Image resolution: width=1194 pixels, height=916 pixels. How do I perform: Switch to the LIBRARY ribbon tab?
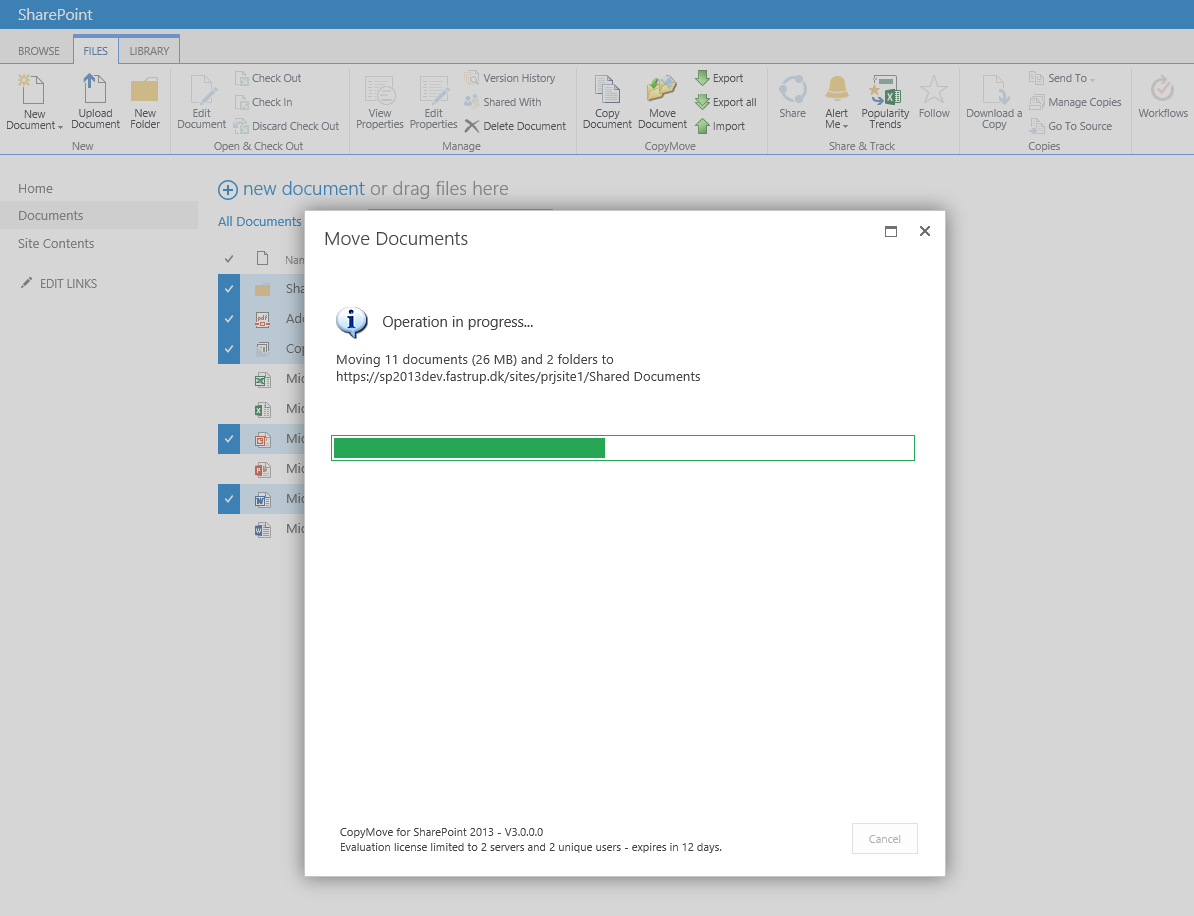tap(149, 51)
